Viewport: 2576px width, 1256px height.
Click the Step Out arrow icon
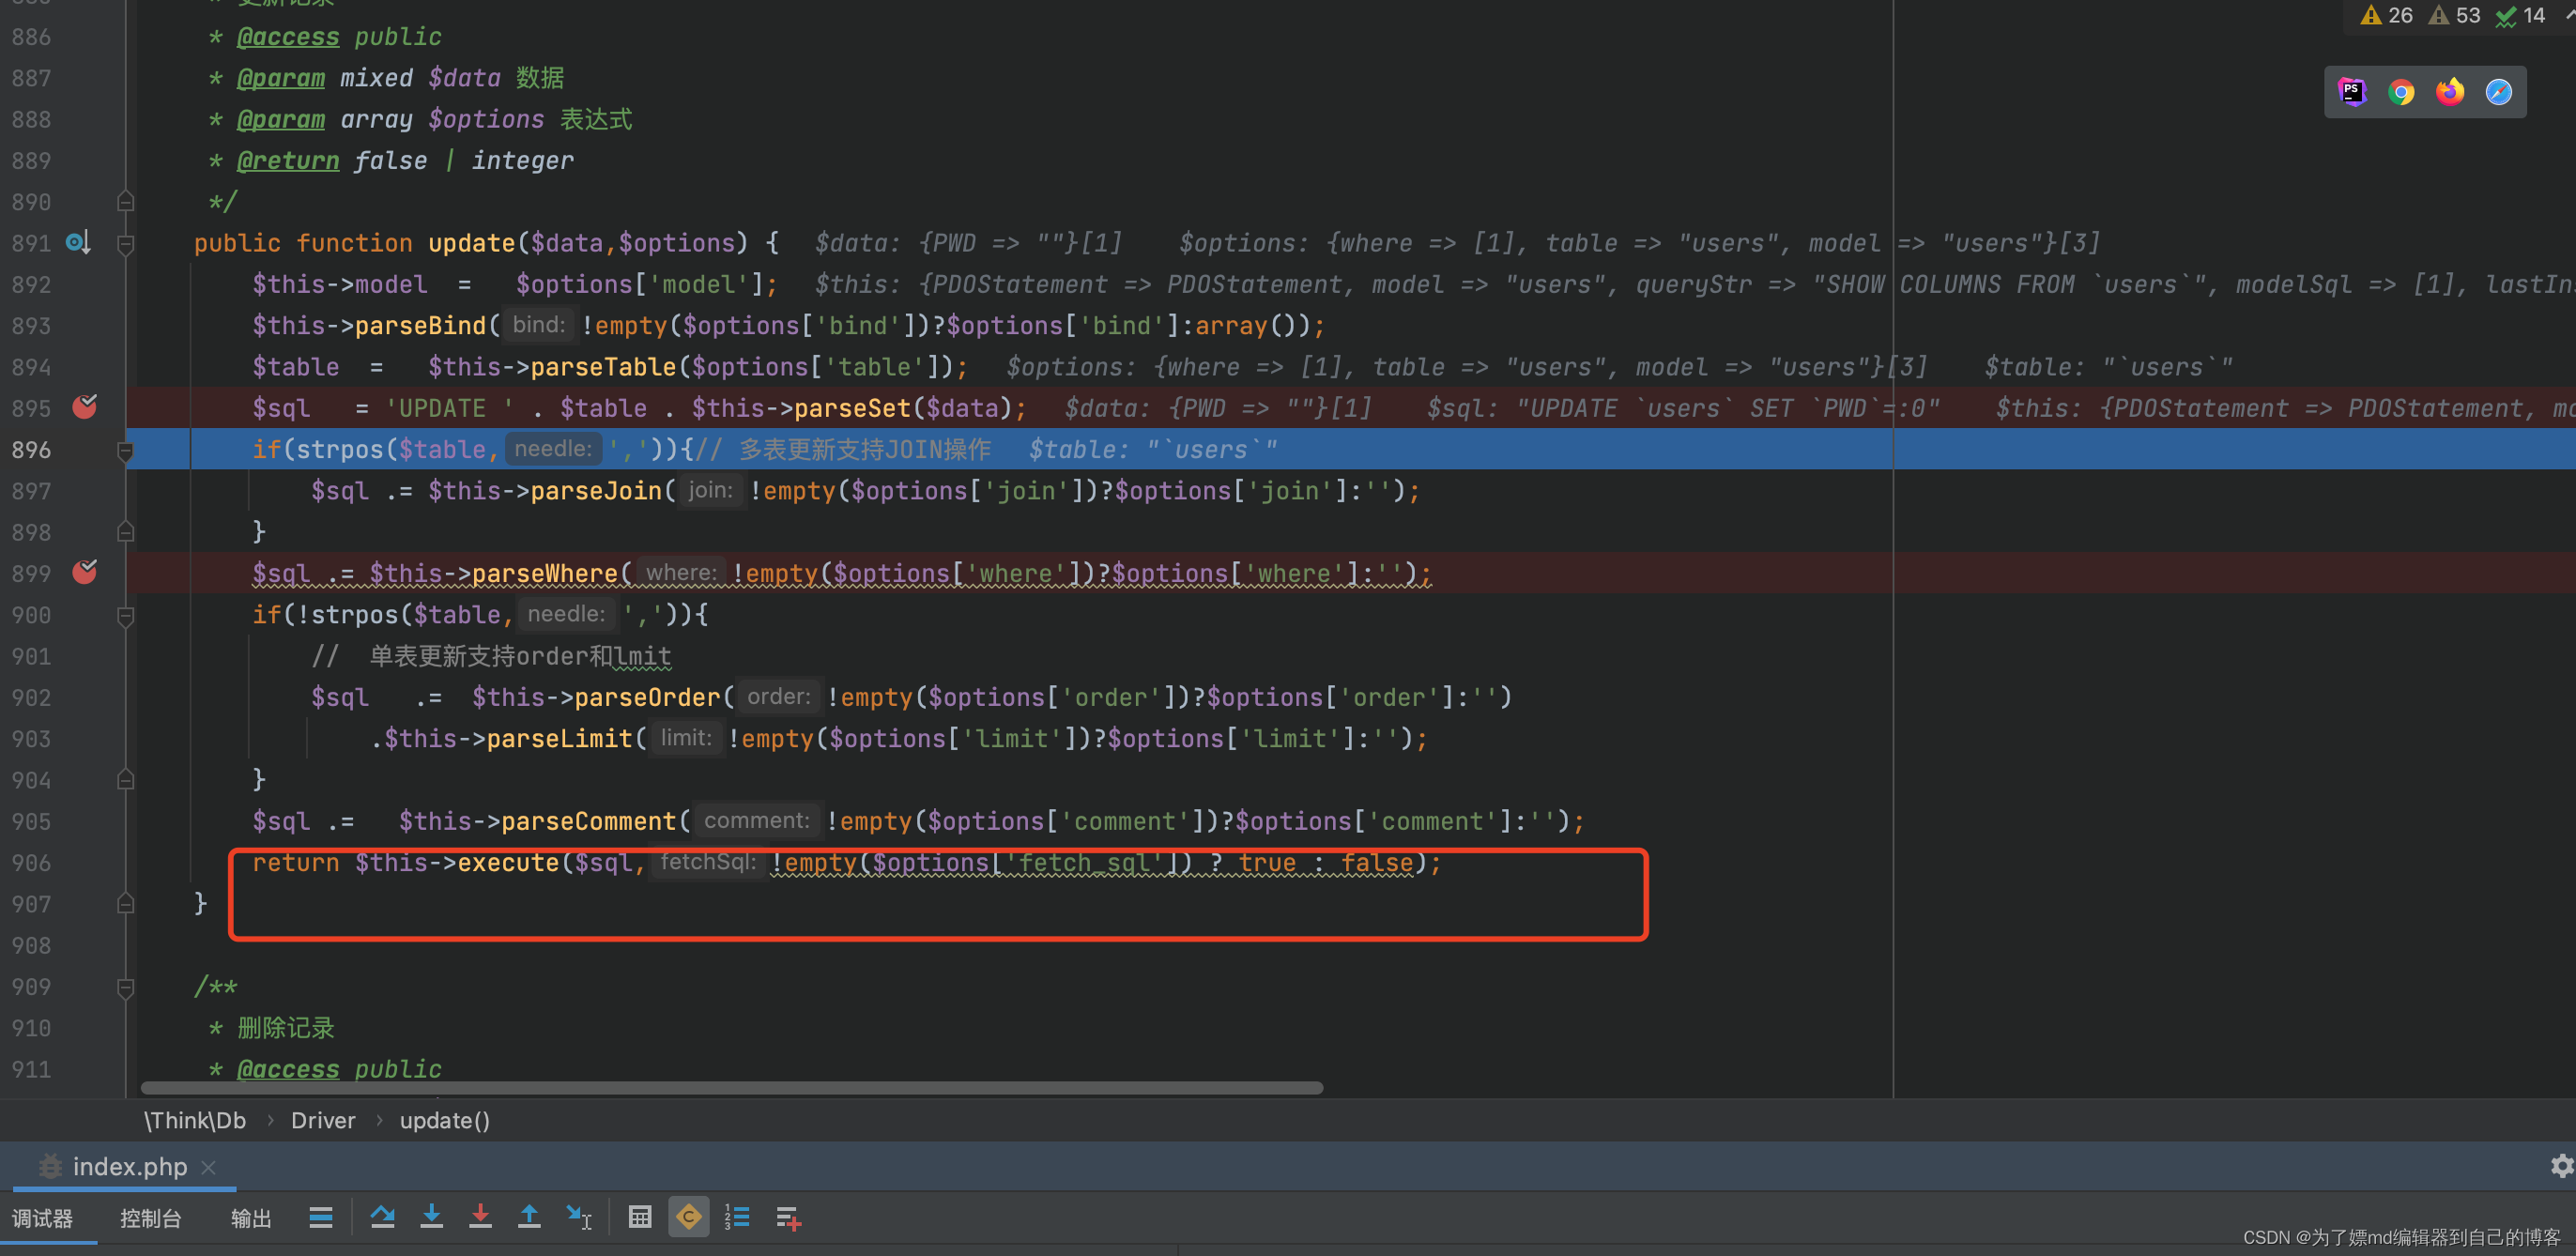tap(529, 1217)
